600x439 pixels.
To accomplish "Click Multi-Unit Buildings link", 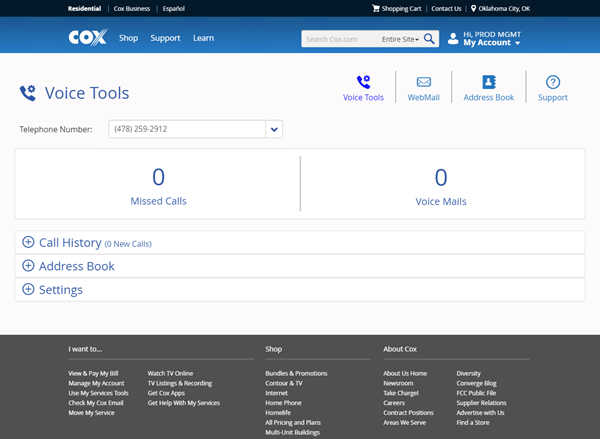I will click(293, 432).
